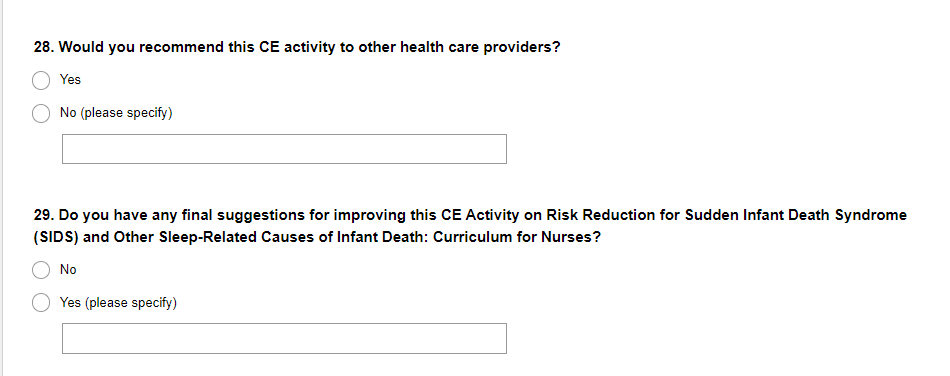The height and width of the screenshot is (376, 950).
Task: Click the 'No (please specify)' label text
Action: coord(116,113)
